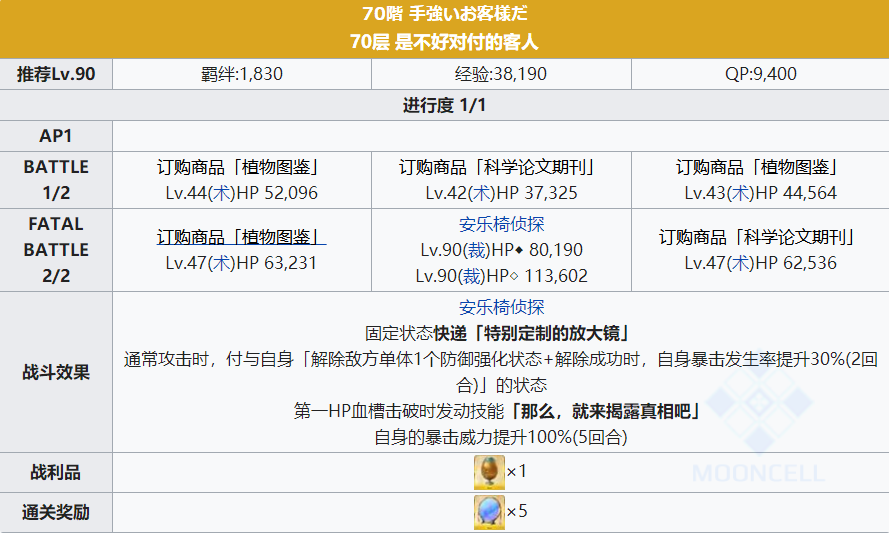Click the 羁绊:1,830 cell

point(241,74)
